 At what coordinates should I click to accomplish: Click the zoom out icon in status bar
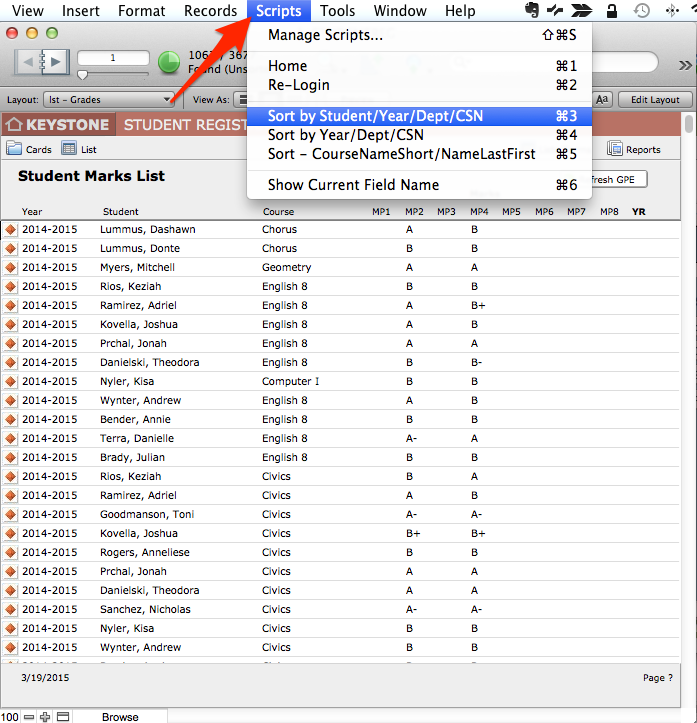29,717
